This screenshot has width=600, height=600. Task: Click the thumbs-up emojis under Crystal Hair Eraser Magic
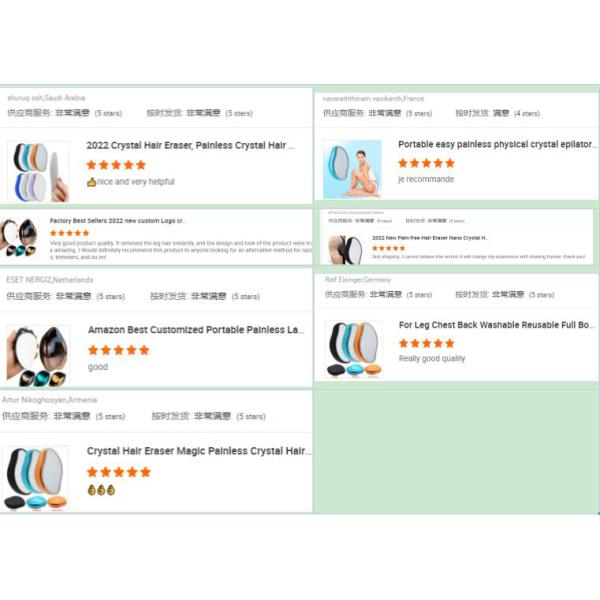point(101,490)
